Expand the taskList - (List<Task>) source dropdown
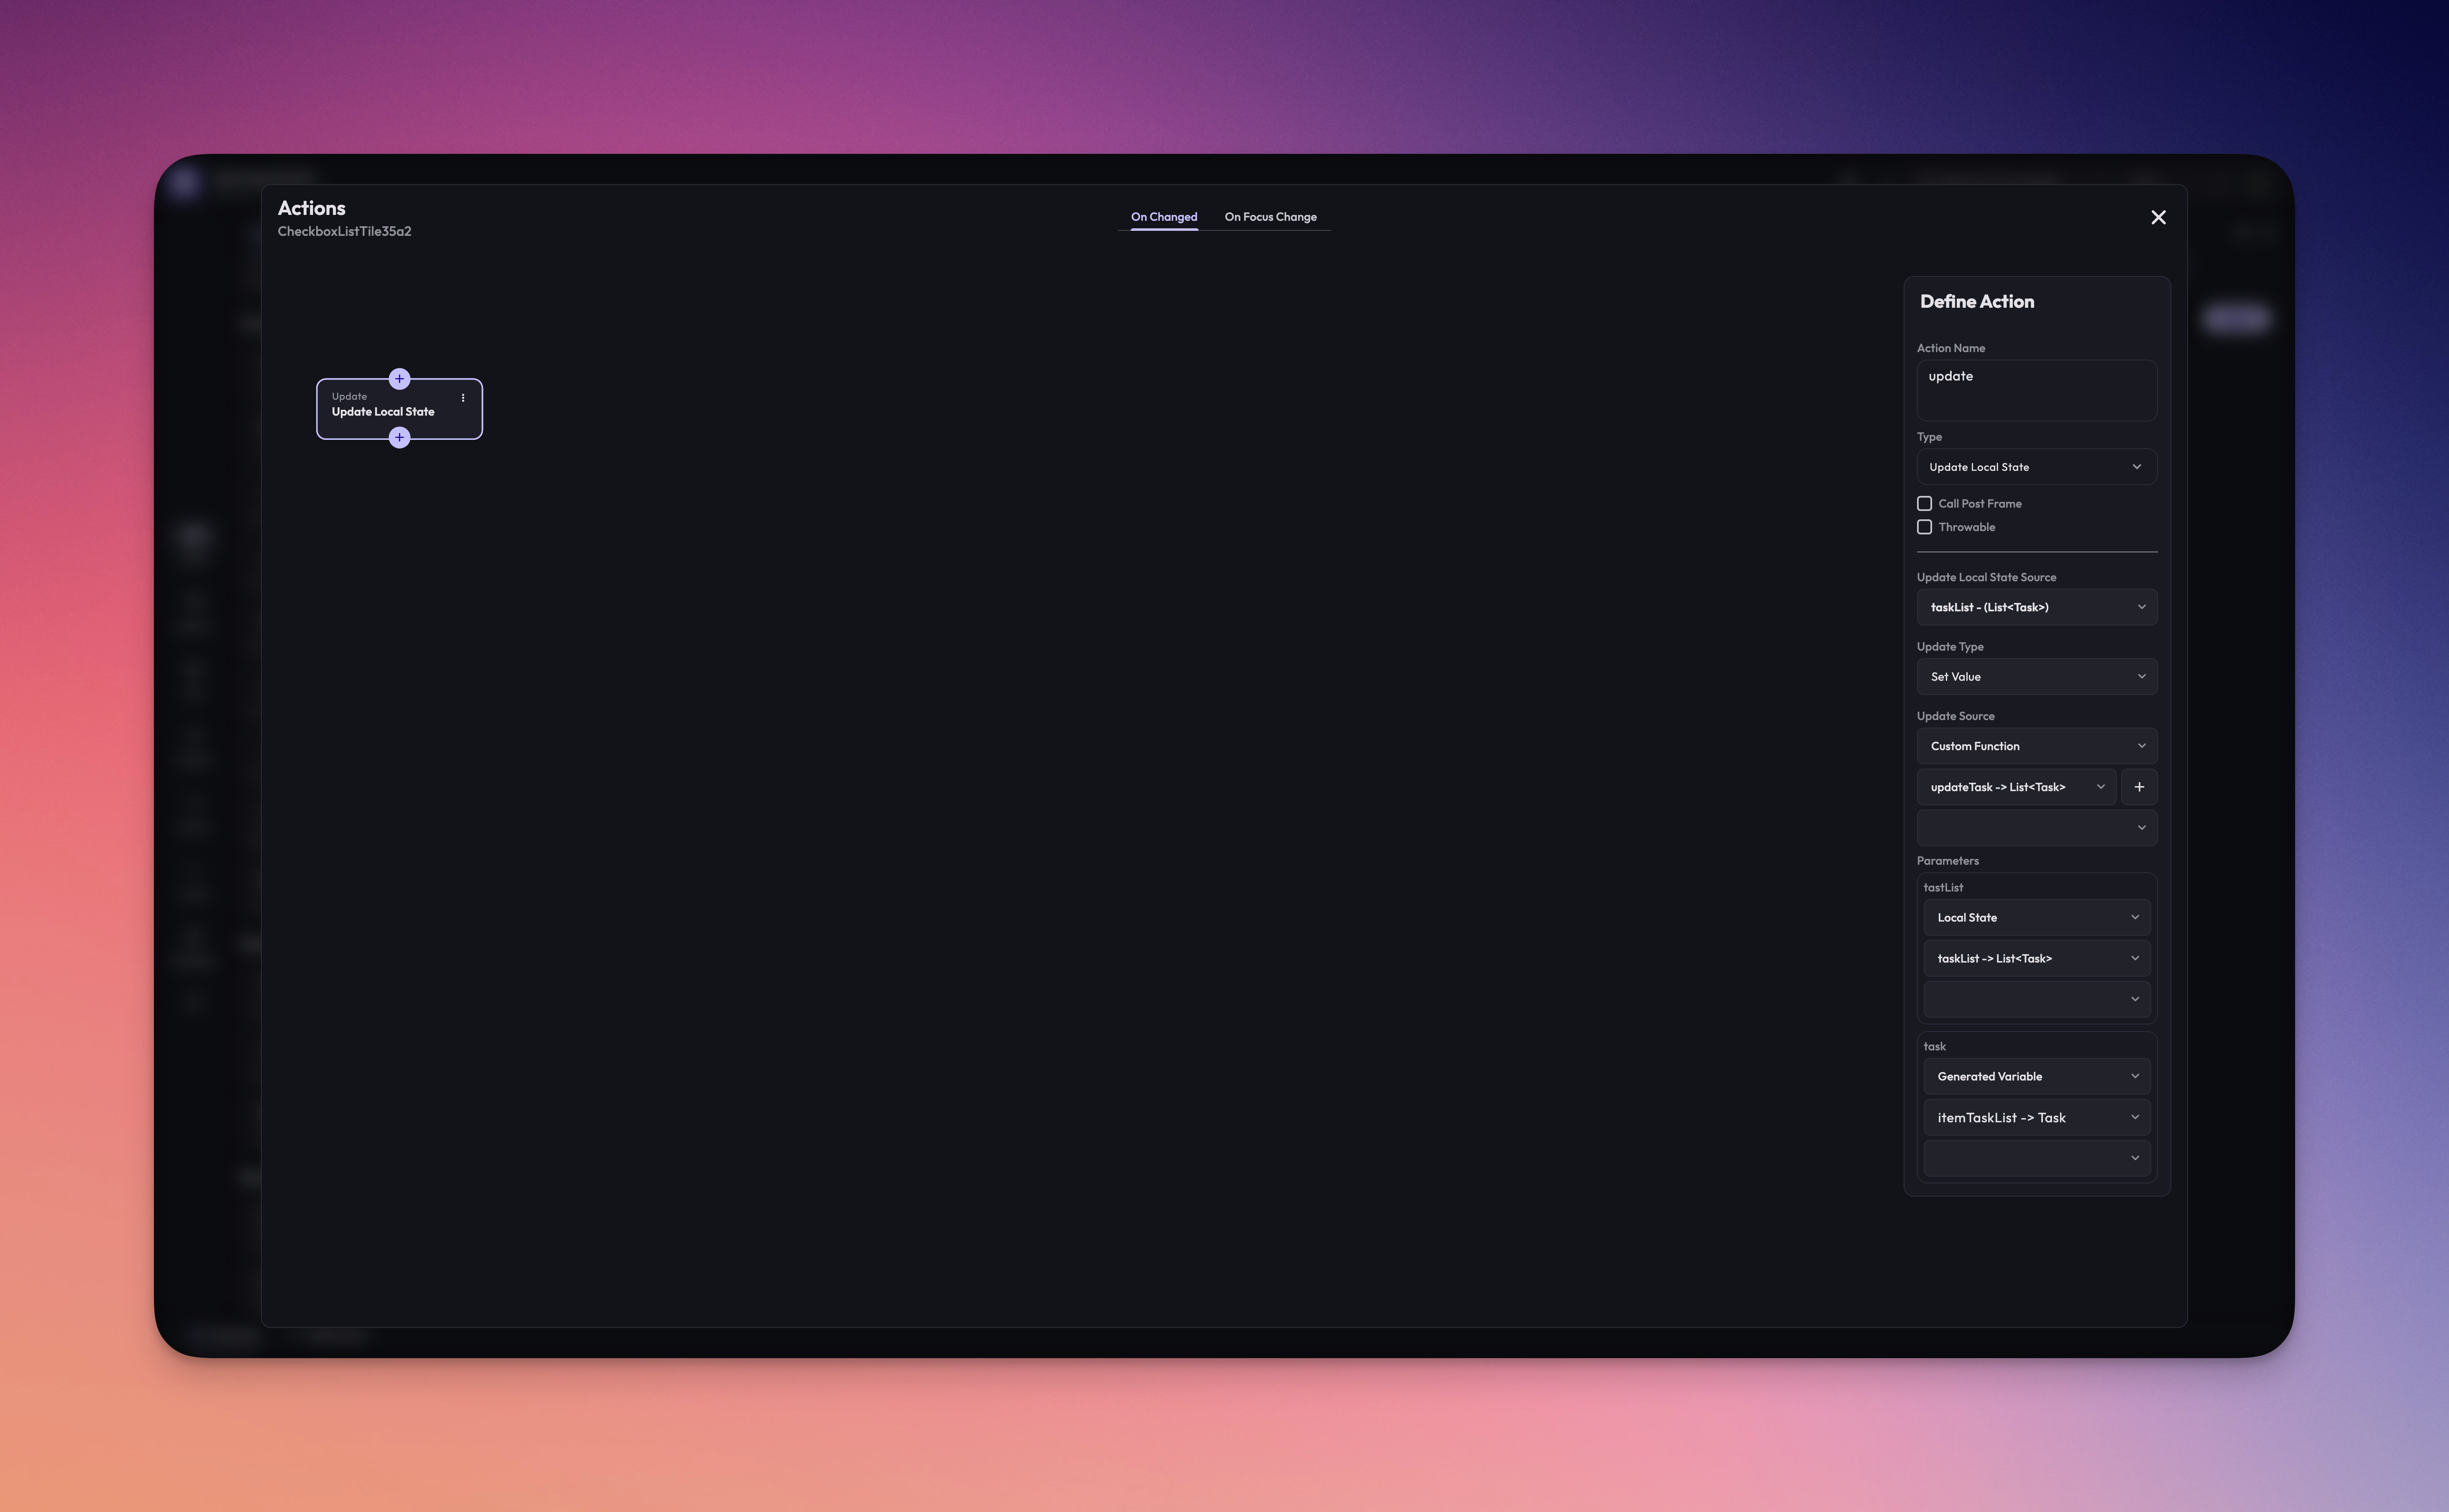The height and width of the screenshot is (1512, 2449). 2036,607
